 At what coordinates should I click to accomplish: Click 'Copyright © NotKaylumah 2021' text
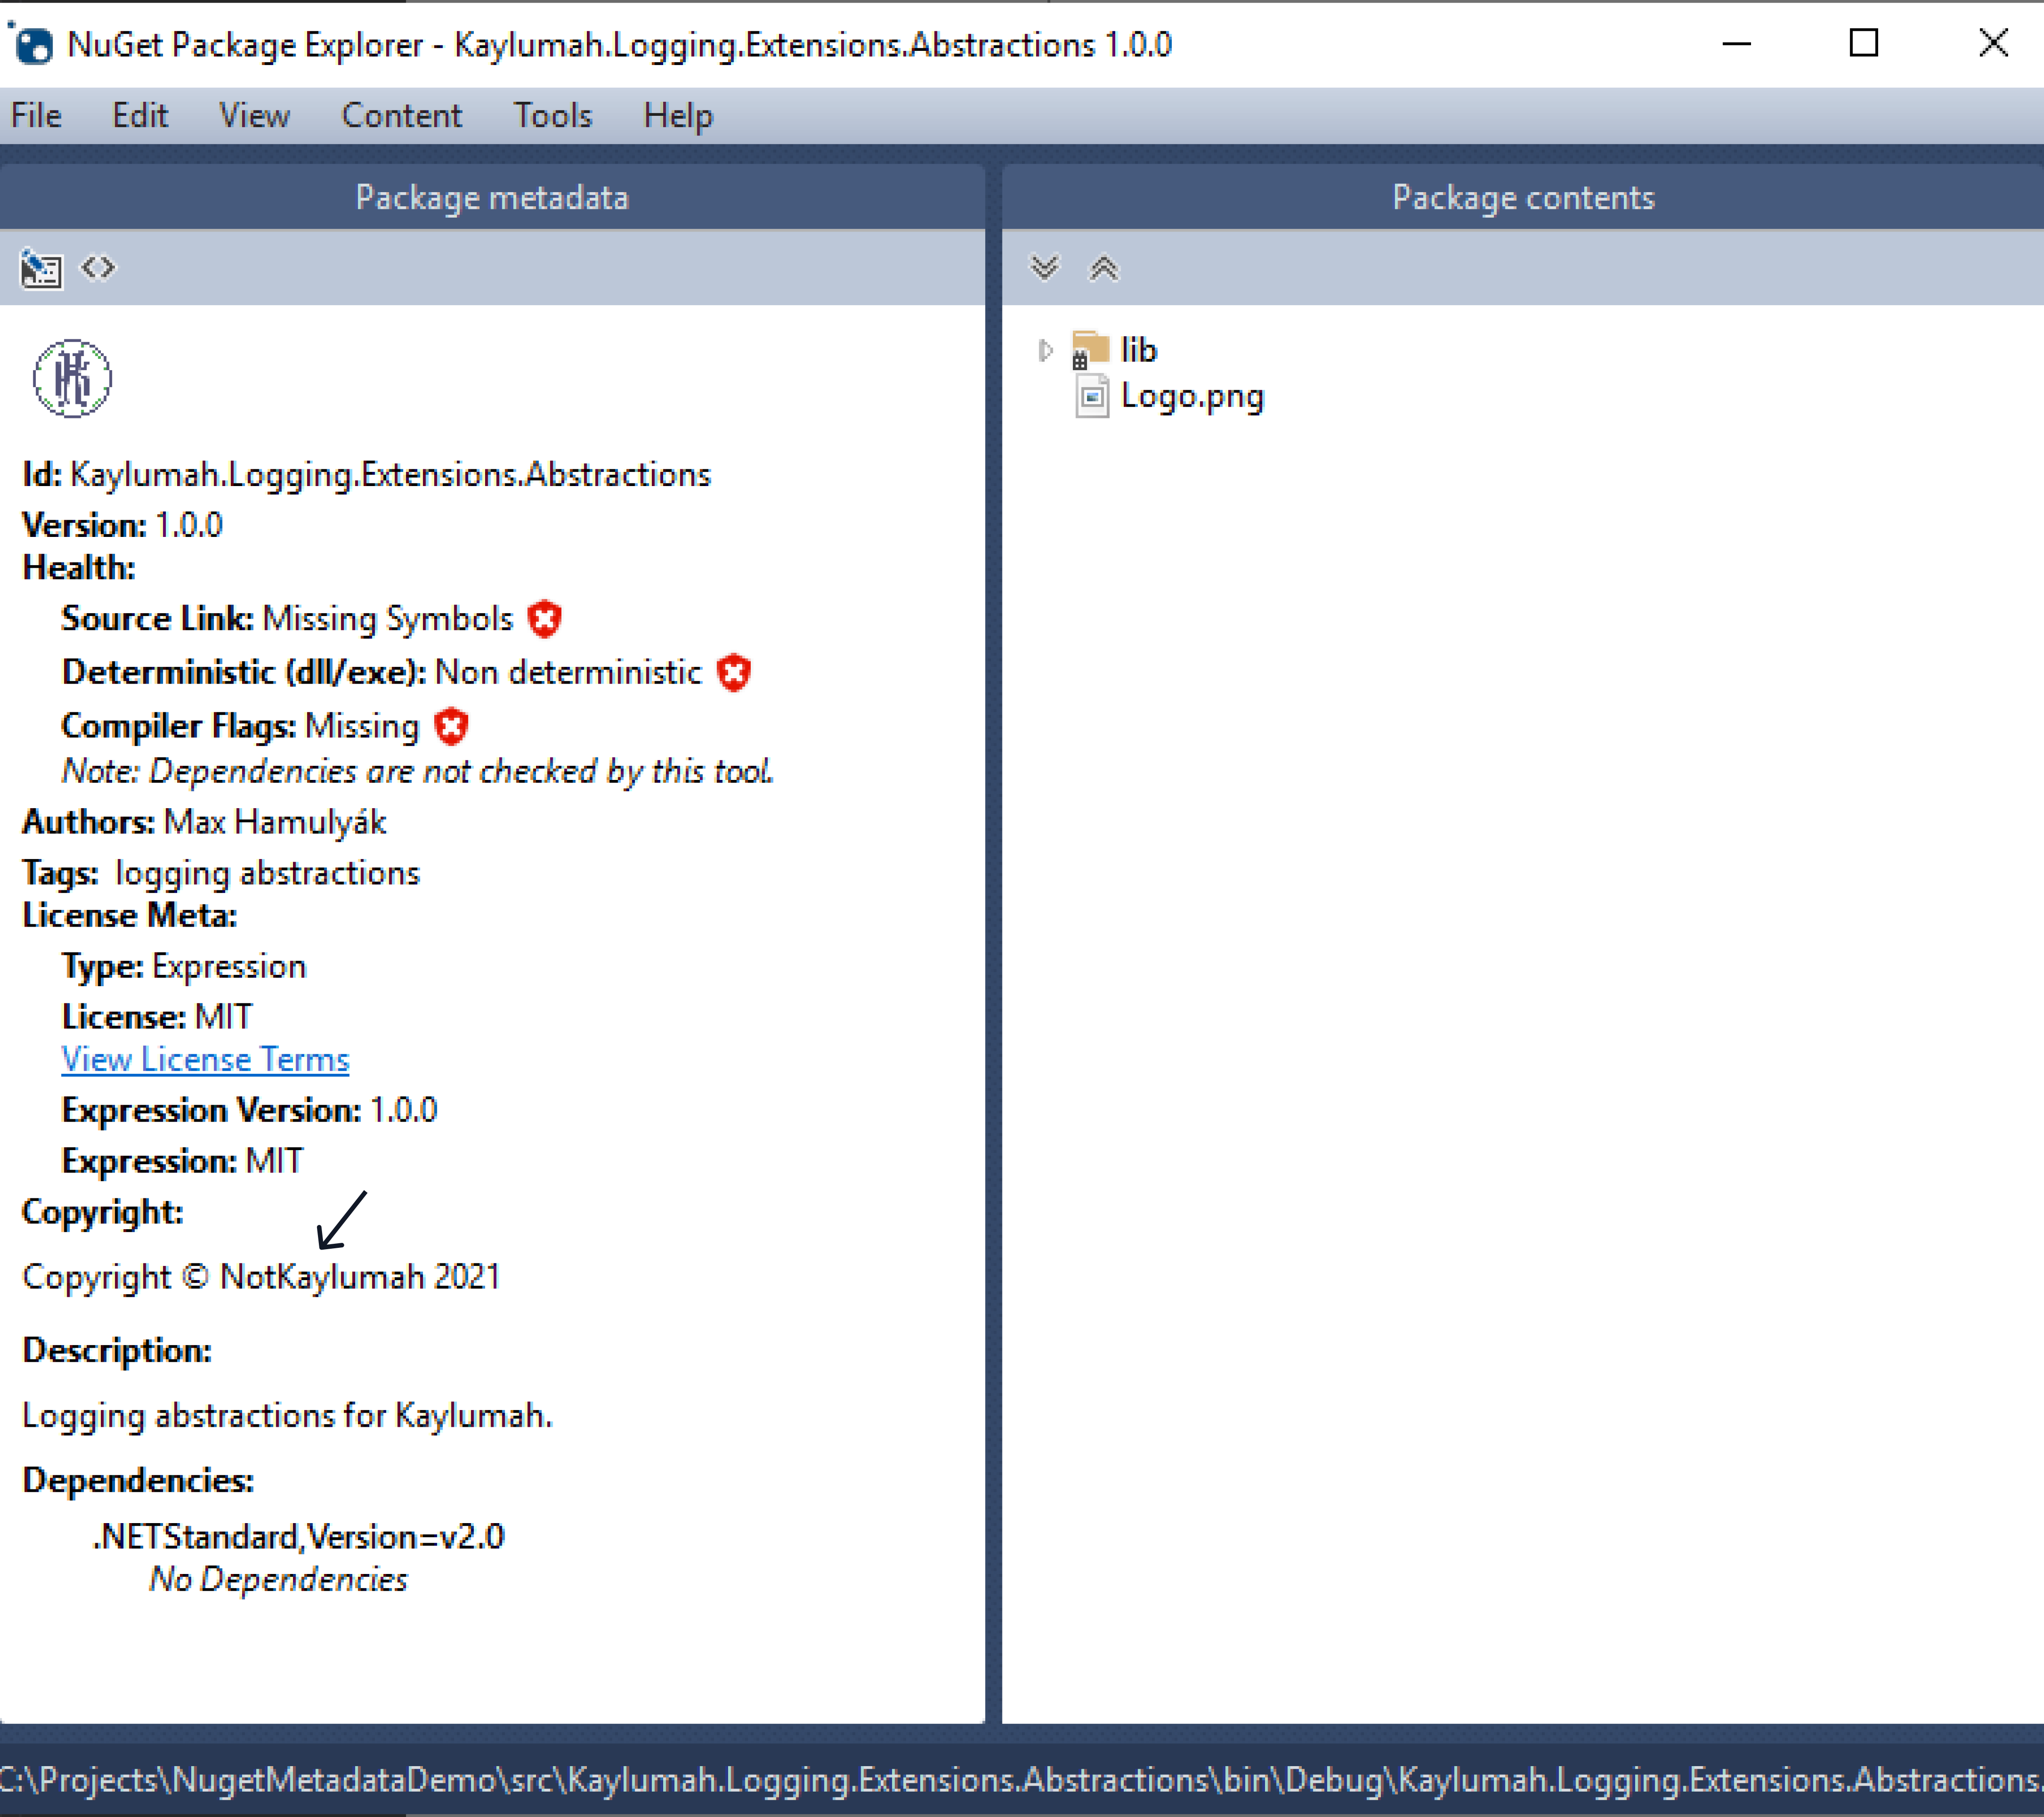(261, 1277)
